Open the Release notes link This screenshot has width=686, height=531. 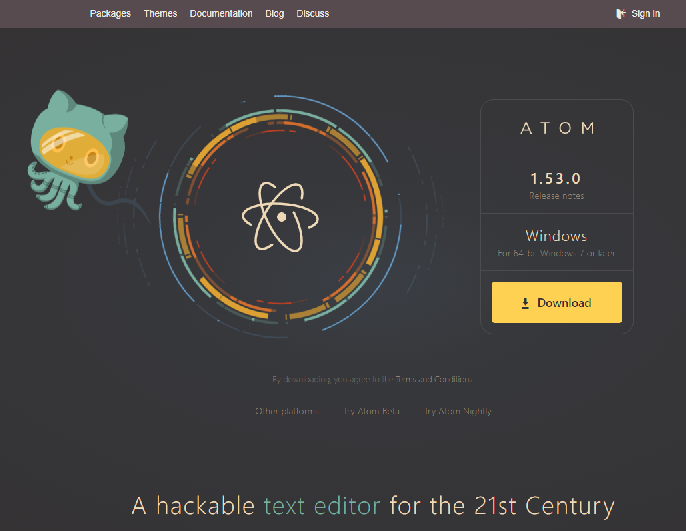pos(556,196)
